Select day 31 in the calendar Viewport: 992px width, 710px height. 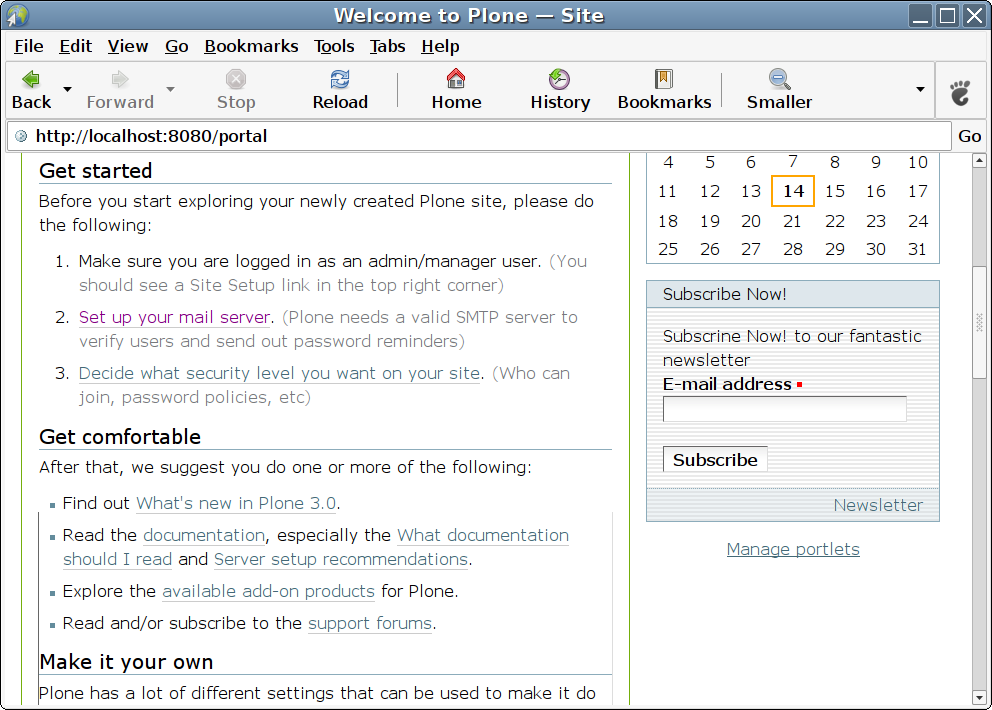pyautogui.click(x=917, y=249)
